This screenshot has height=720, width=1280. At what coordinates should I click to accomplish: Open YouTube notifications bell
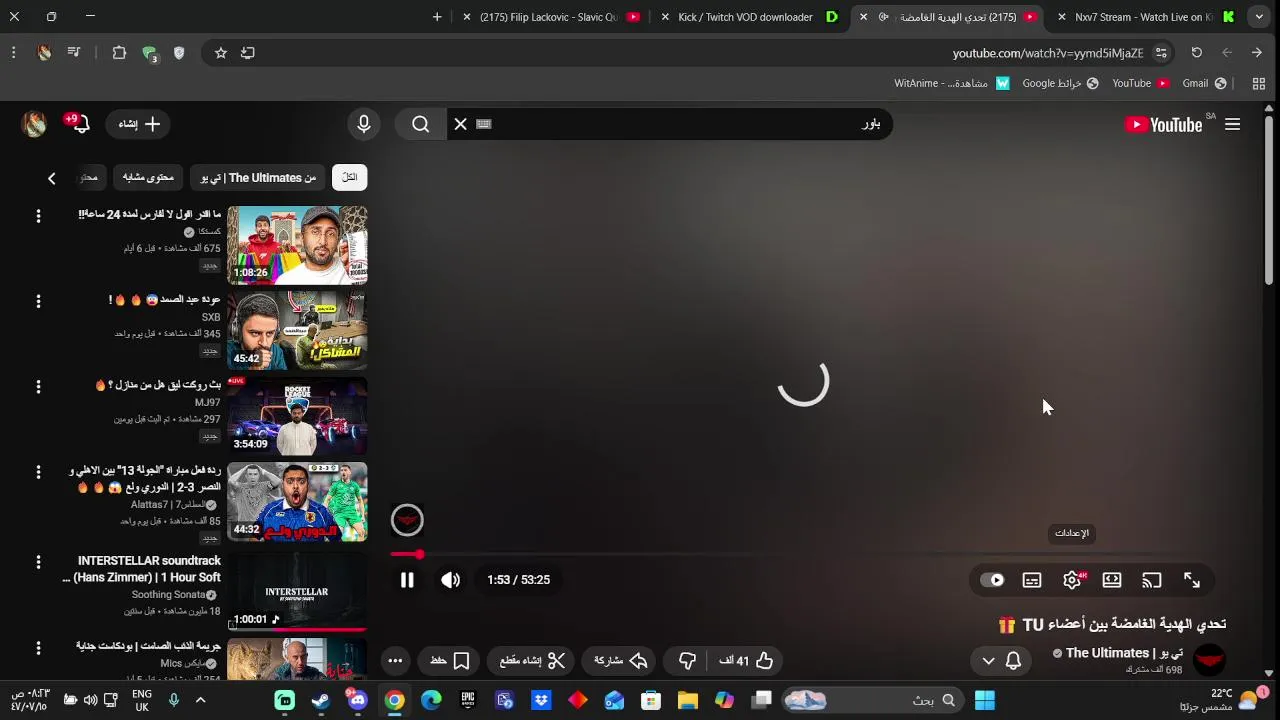[80, 124]
